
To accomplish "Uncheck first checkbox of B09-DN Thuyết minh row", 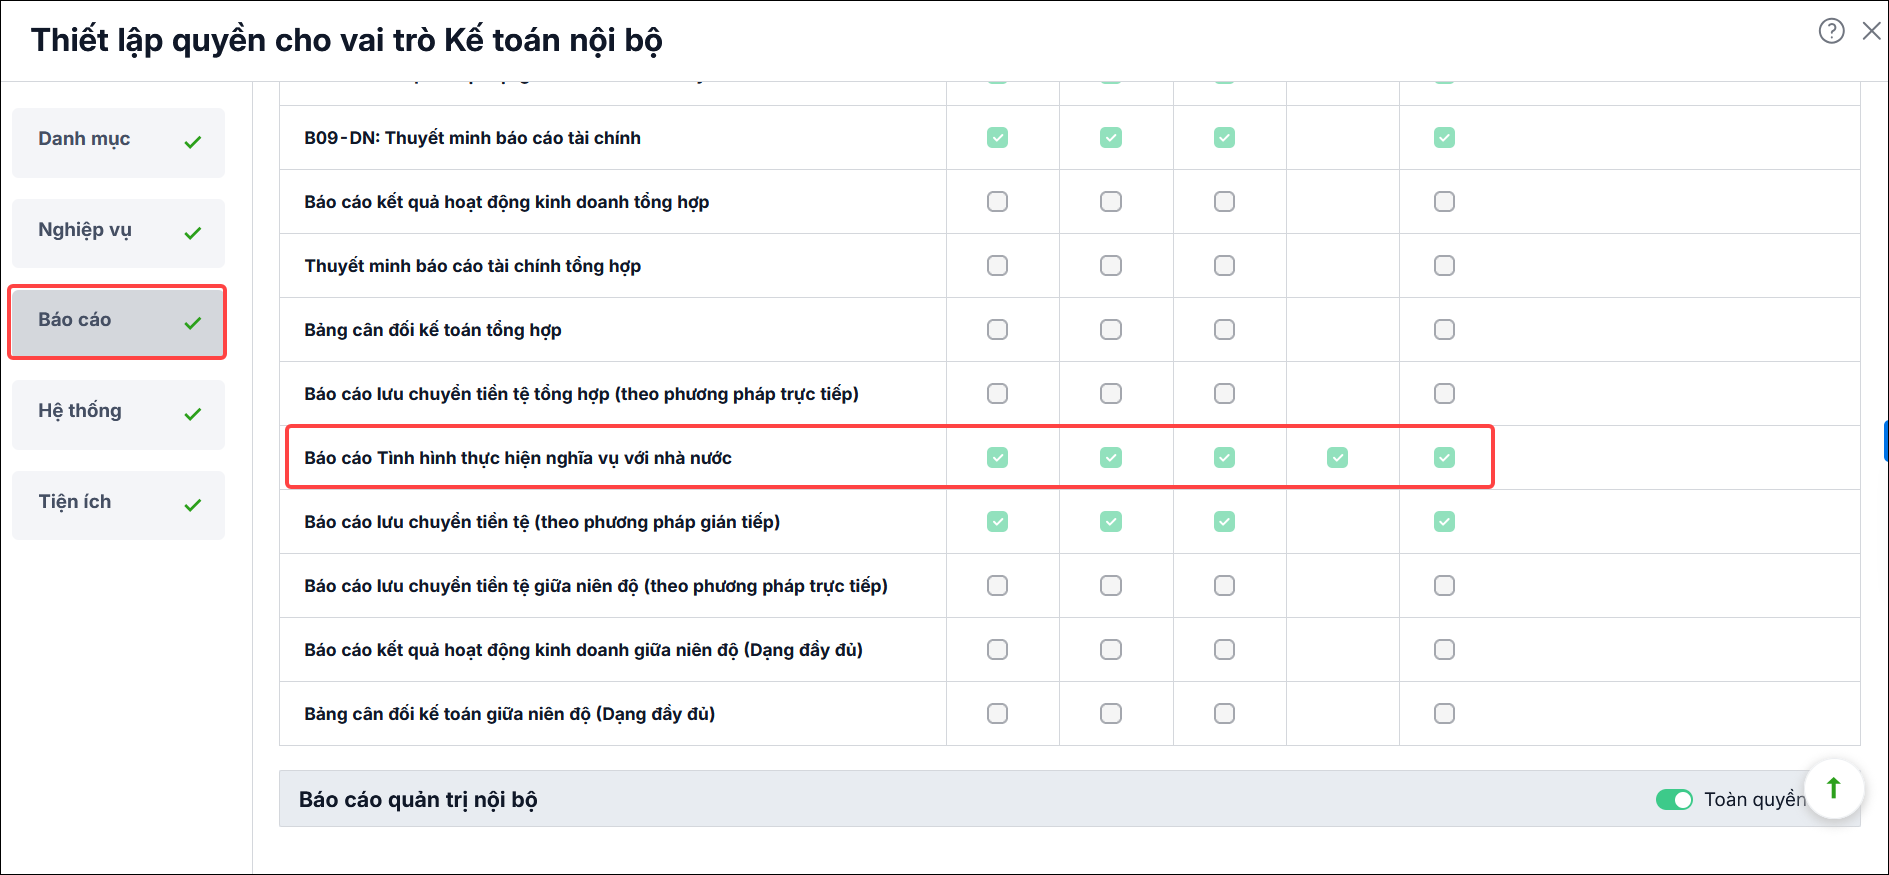I will [x=997, y=138].
